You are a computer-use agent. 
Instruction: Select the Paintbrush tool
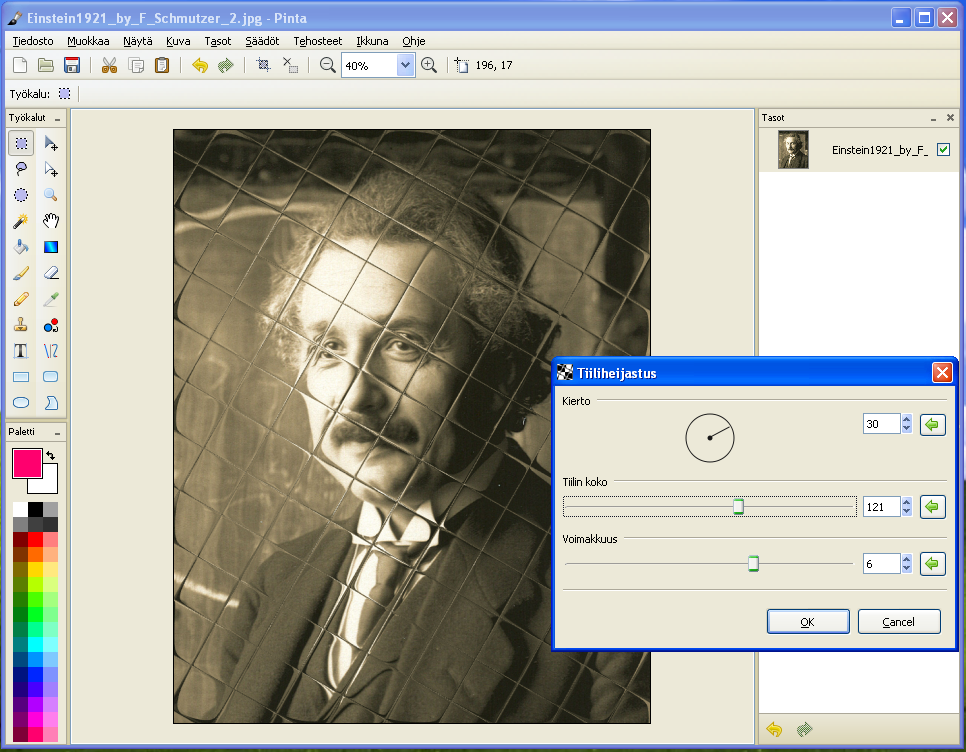coord(21,273)
